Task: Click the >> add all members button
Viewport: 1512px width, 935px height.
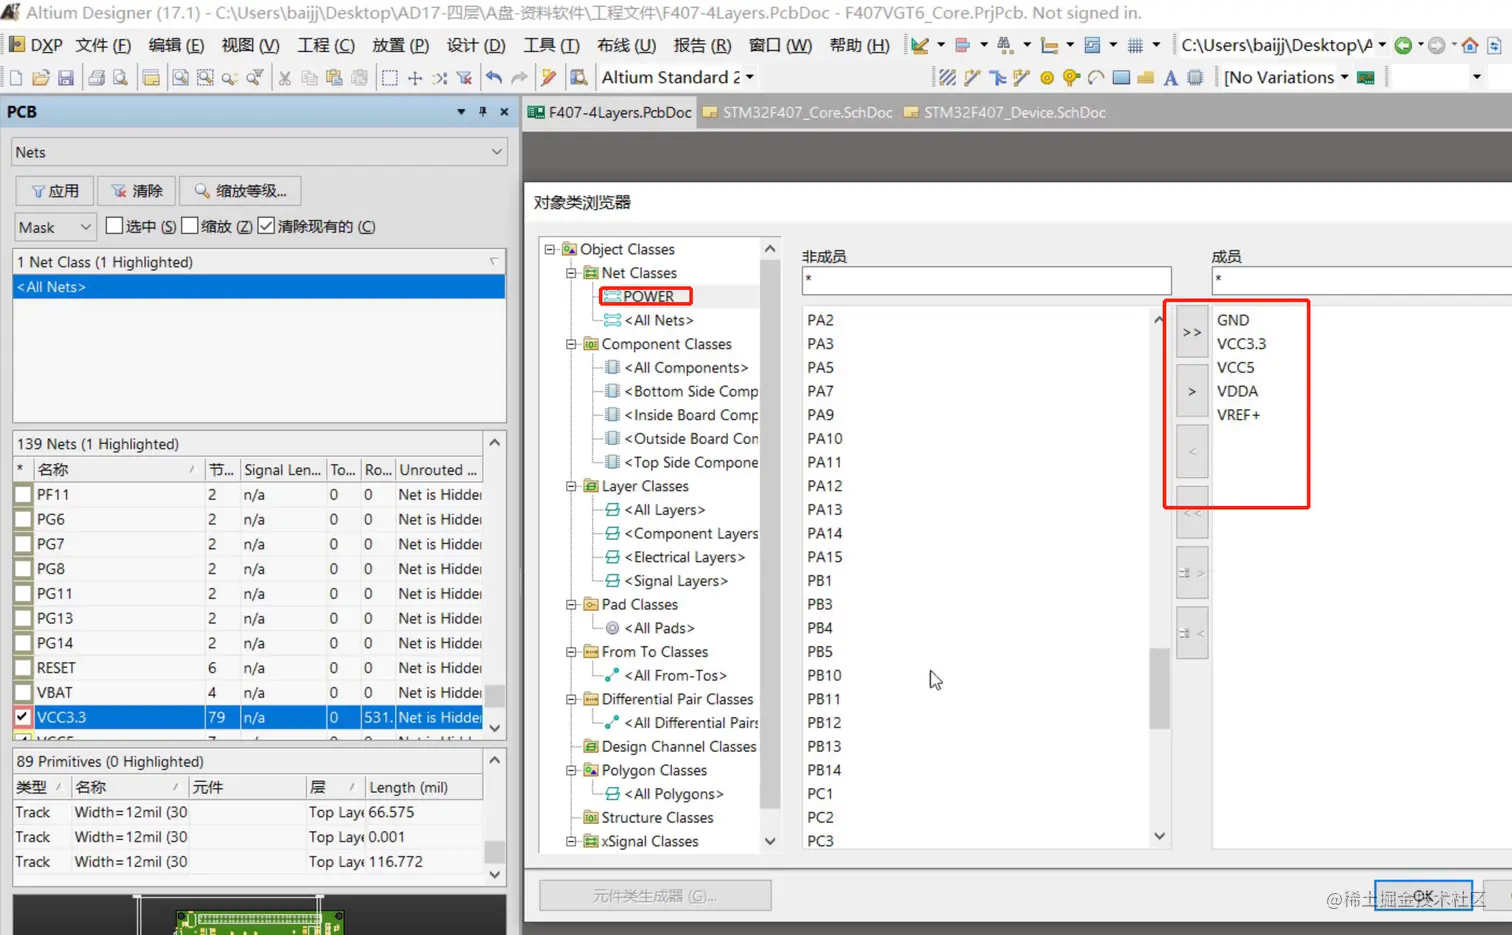Action: [x=1192, y=332]
